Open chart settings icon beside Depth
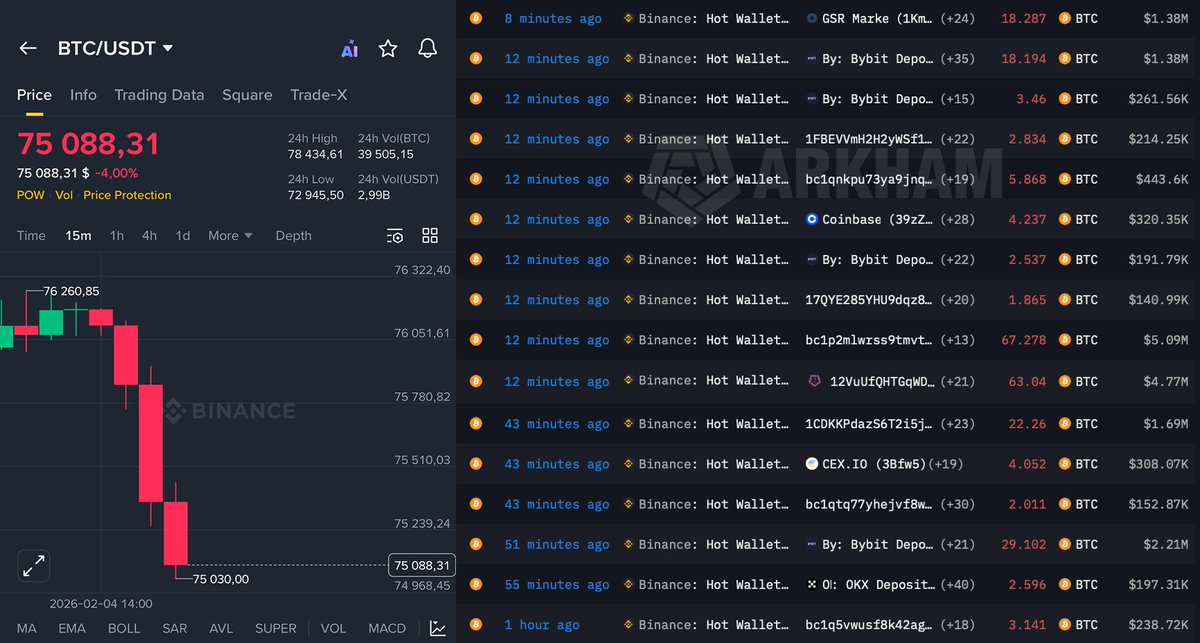 click(395, 236)
